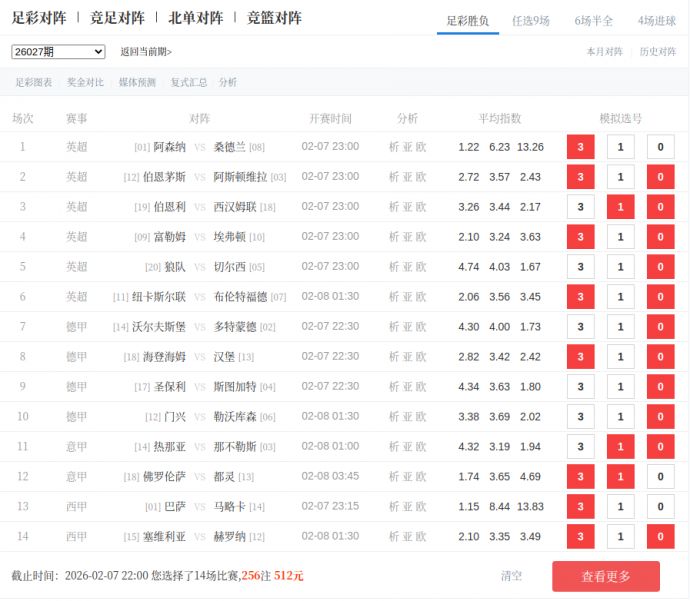Viewport: 690px width, 601px height.
Task: Open the 竞篮对阵 heading link
Action: tap(274, 18)
